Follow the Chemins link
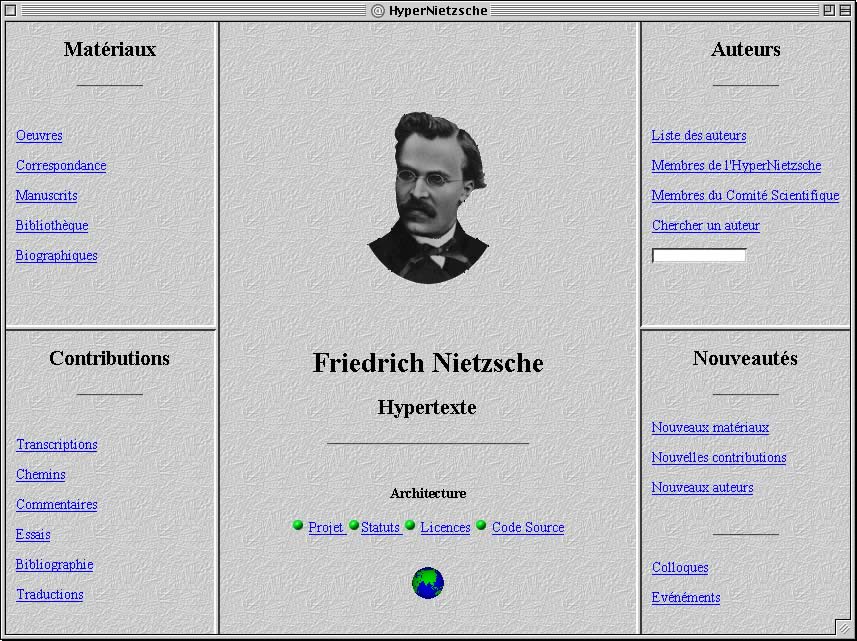Image resolution: width=857 pixels, height=641 pixels. point(40,475)
